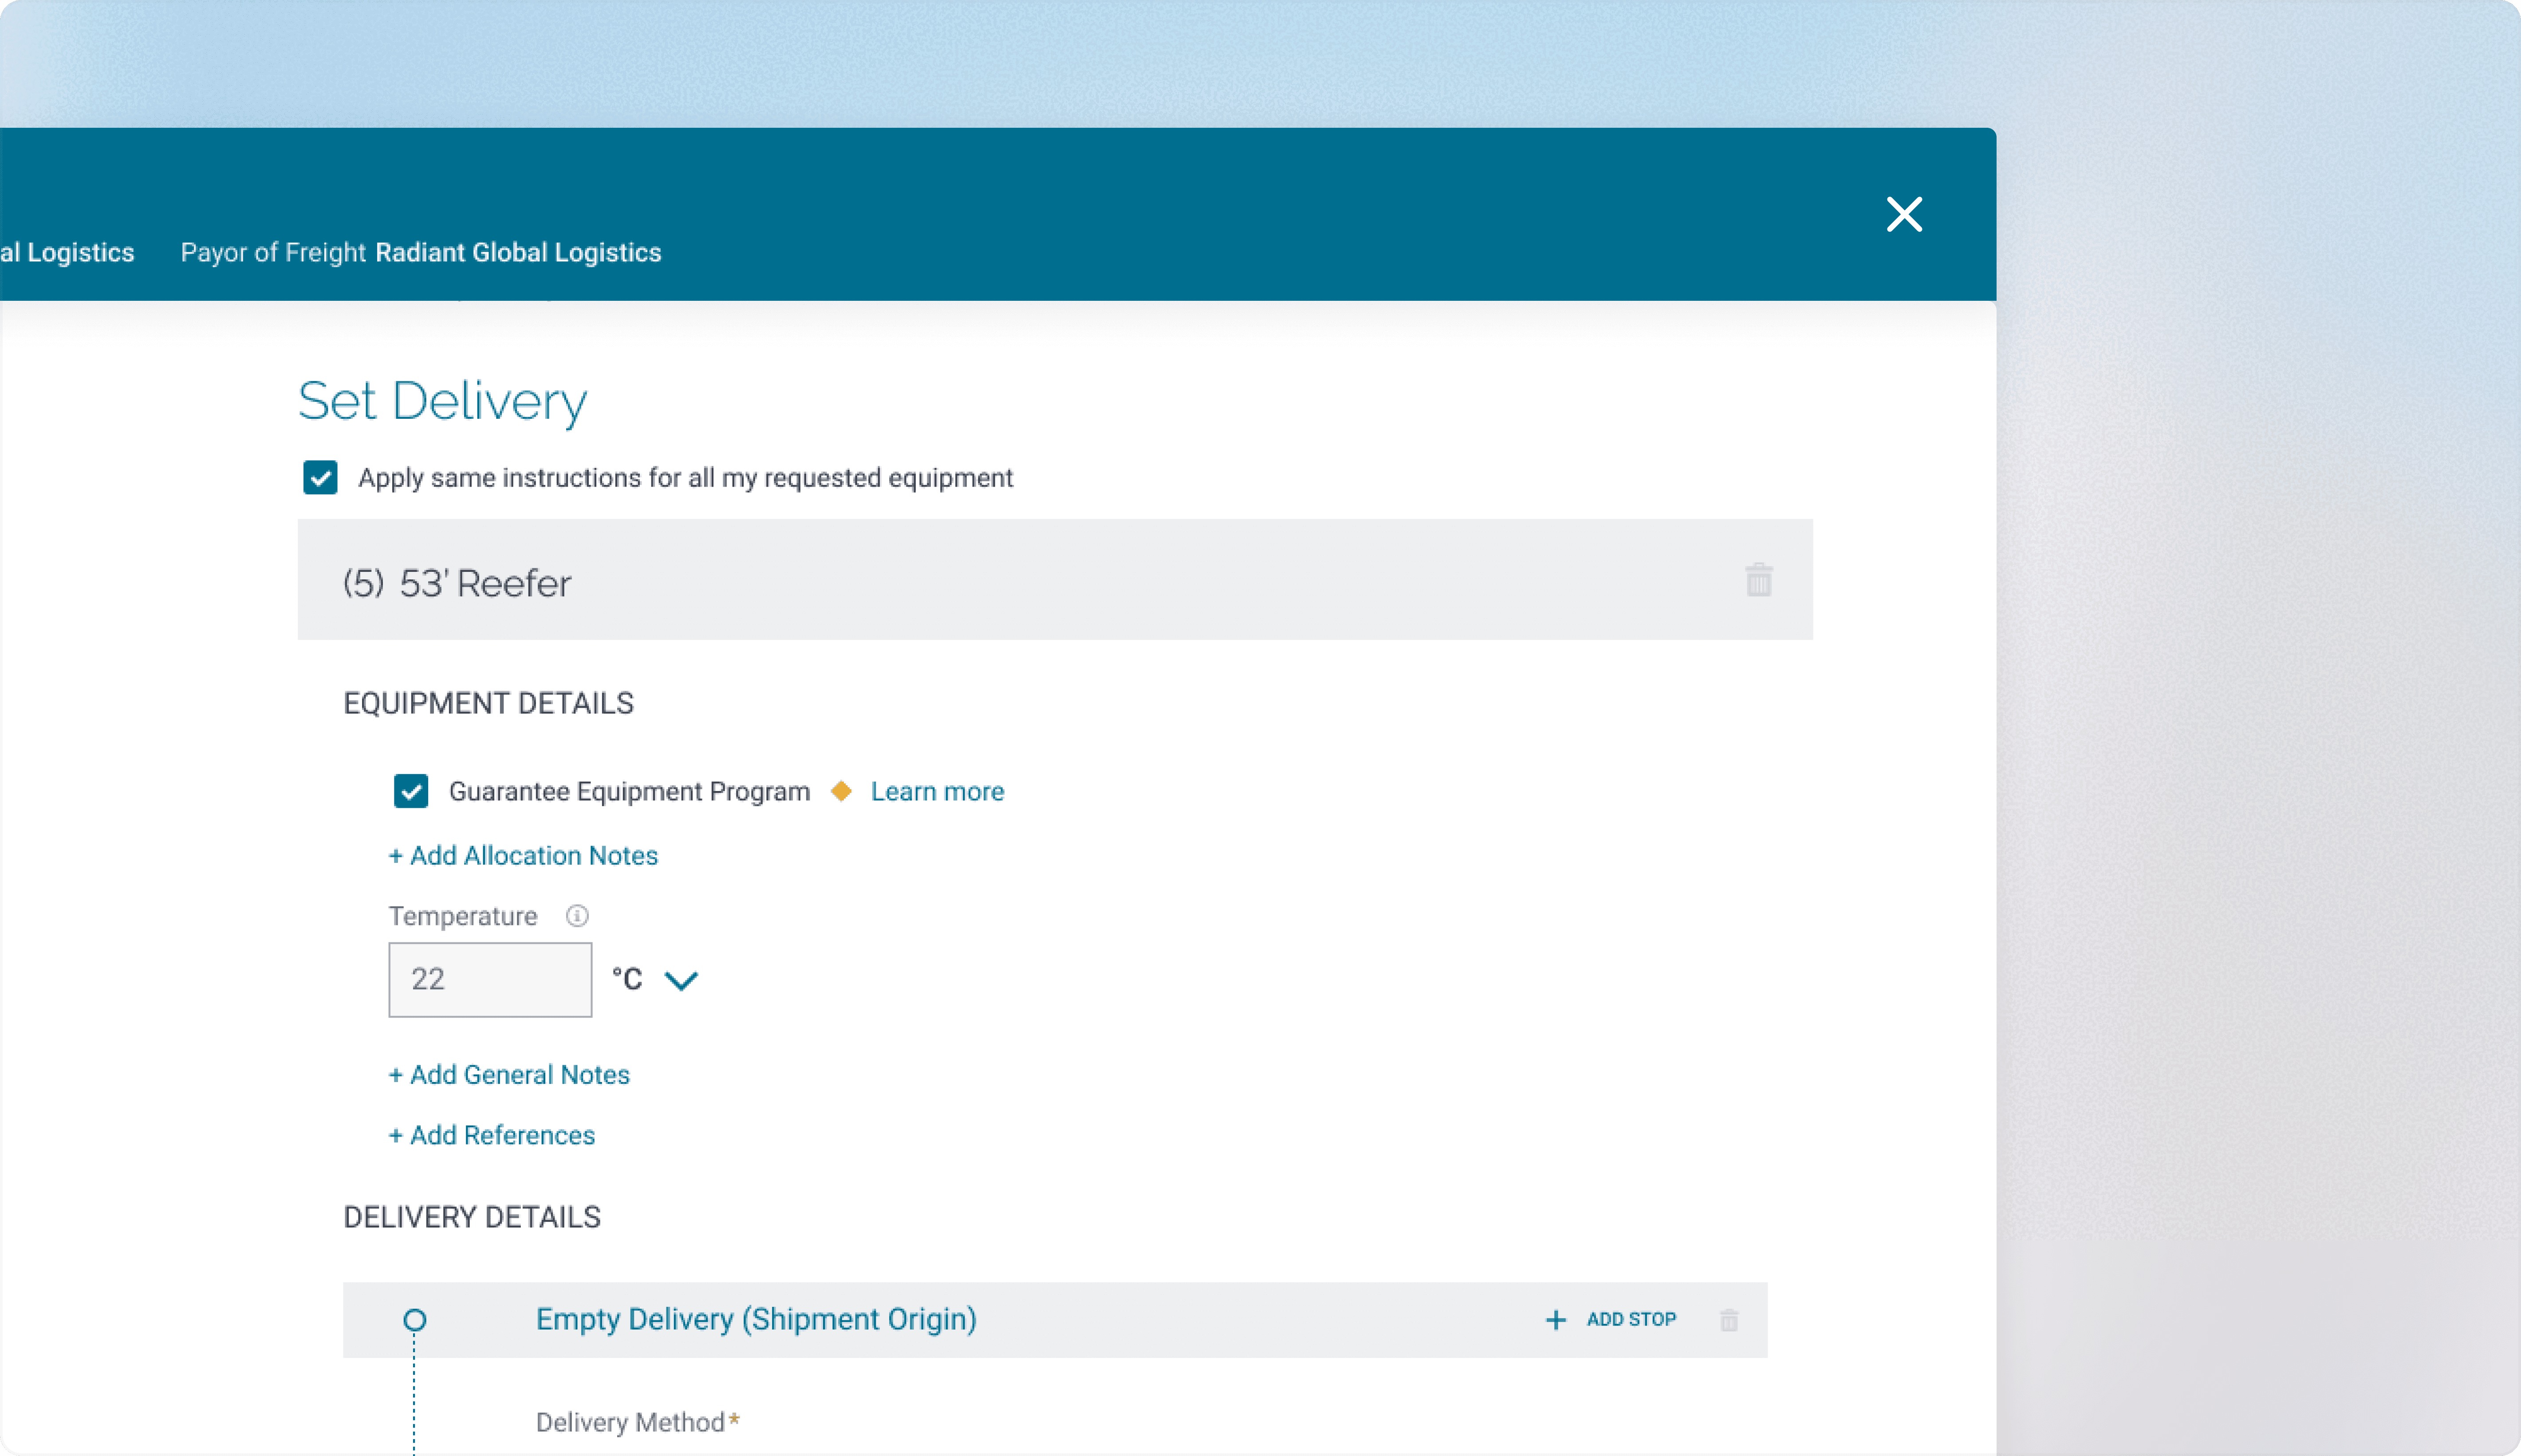Image resolution: width=2521 pixels, height=1456 pixels.
Task: Focus the Temperature input field
Action: click(x=490, y=980)
